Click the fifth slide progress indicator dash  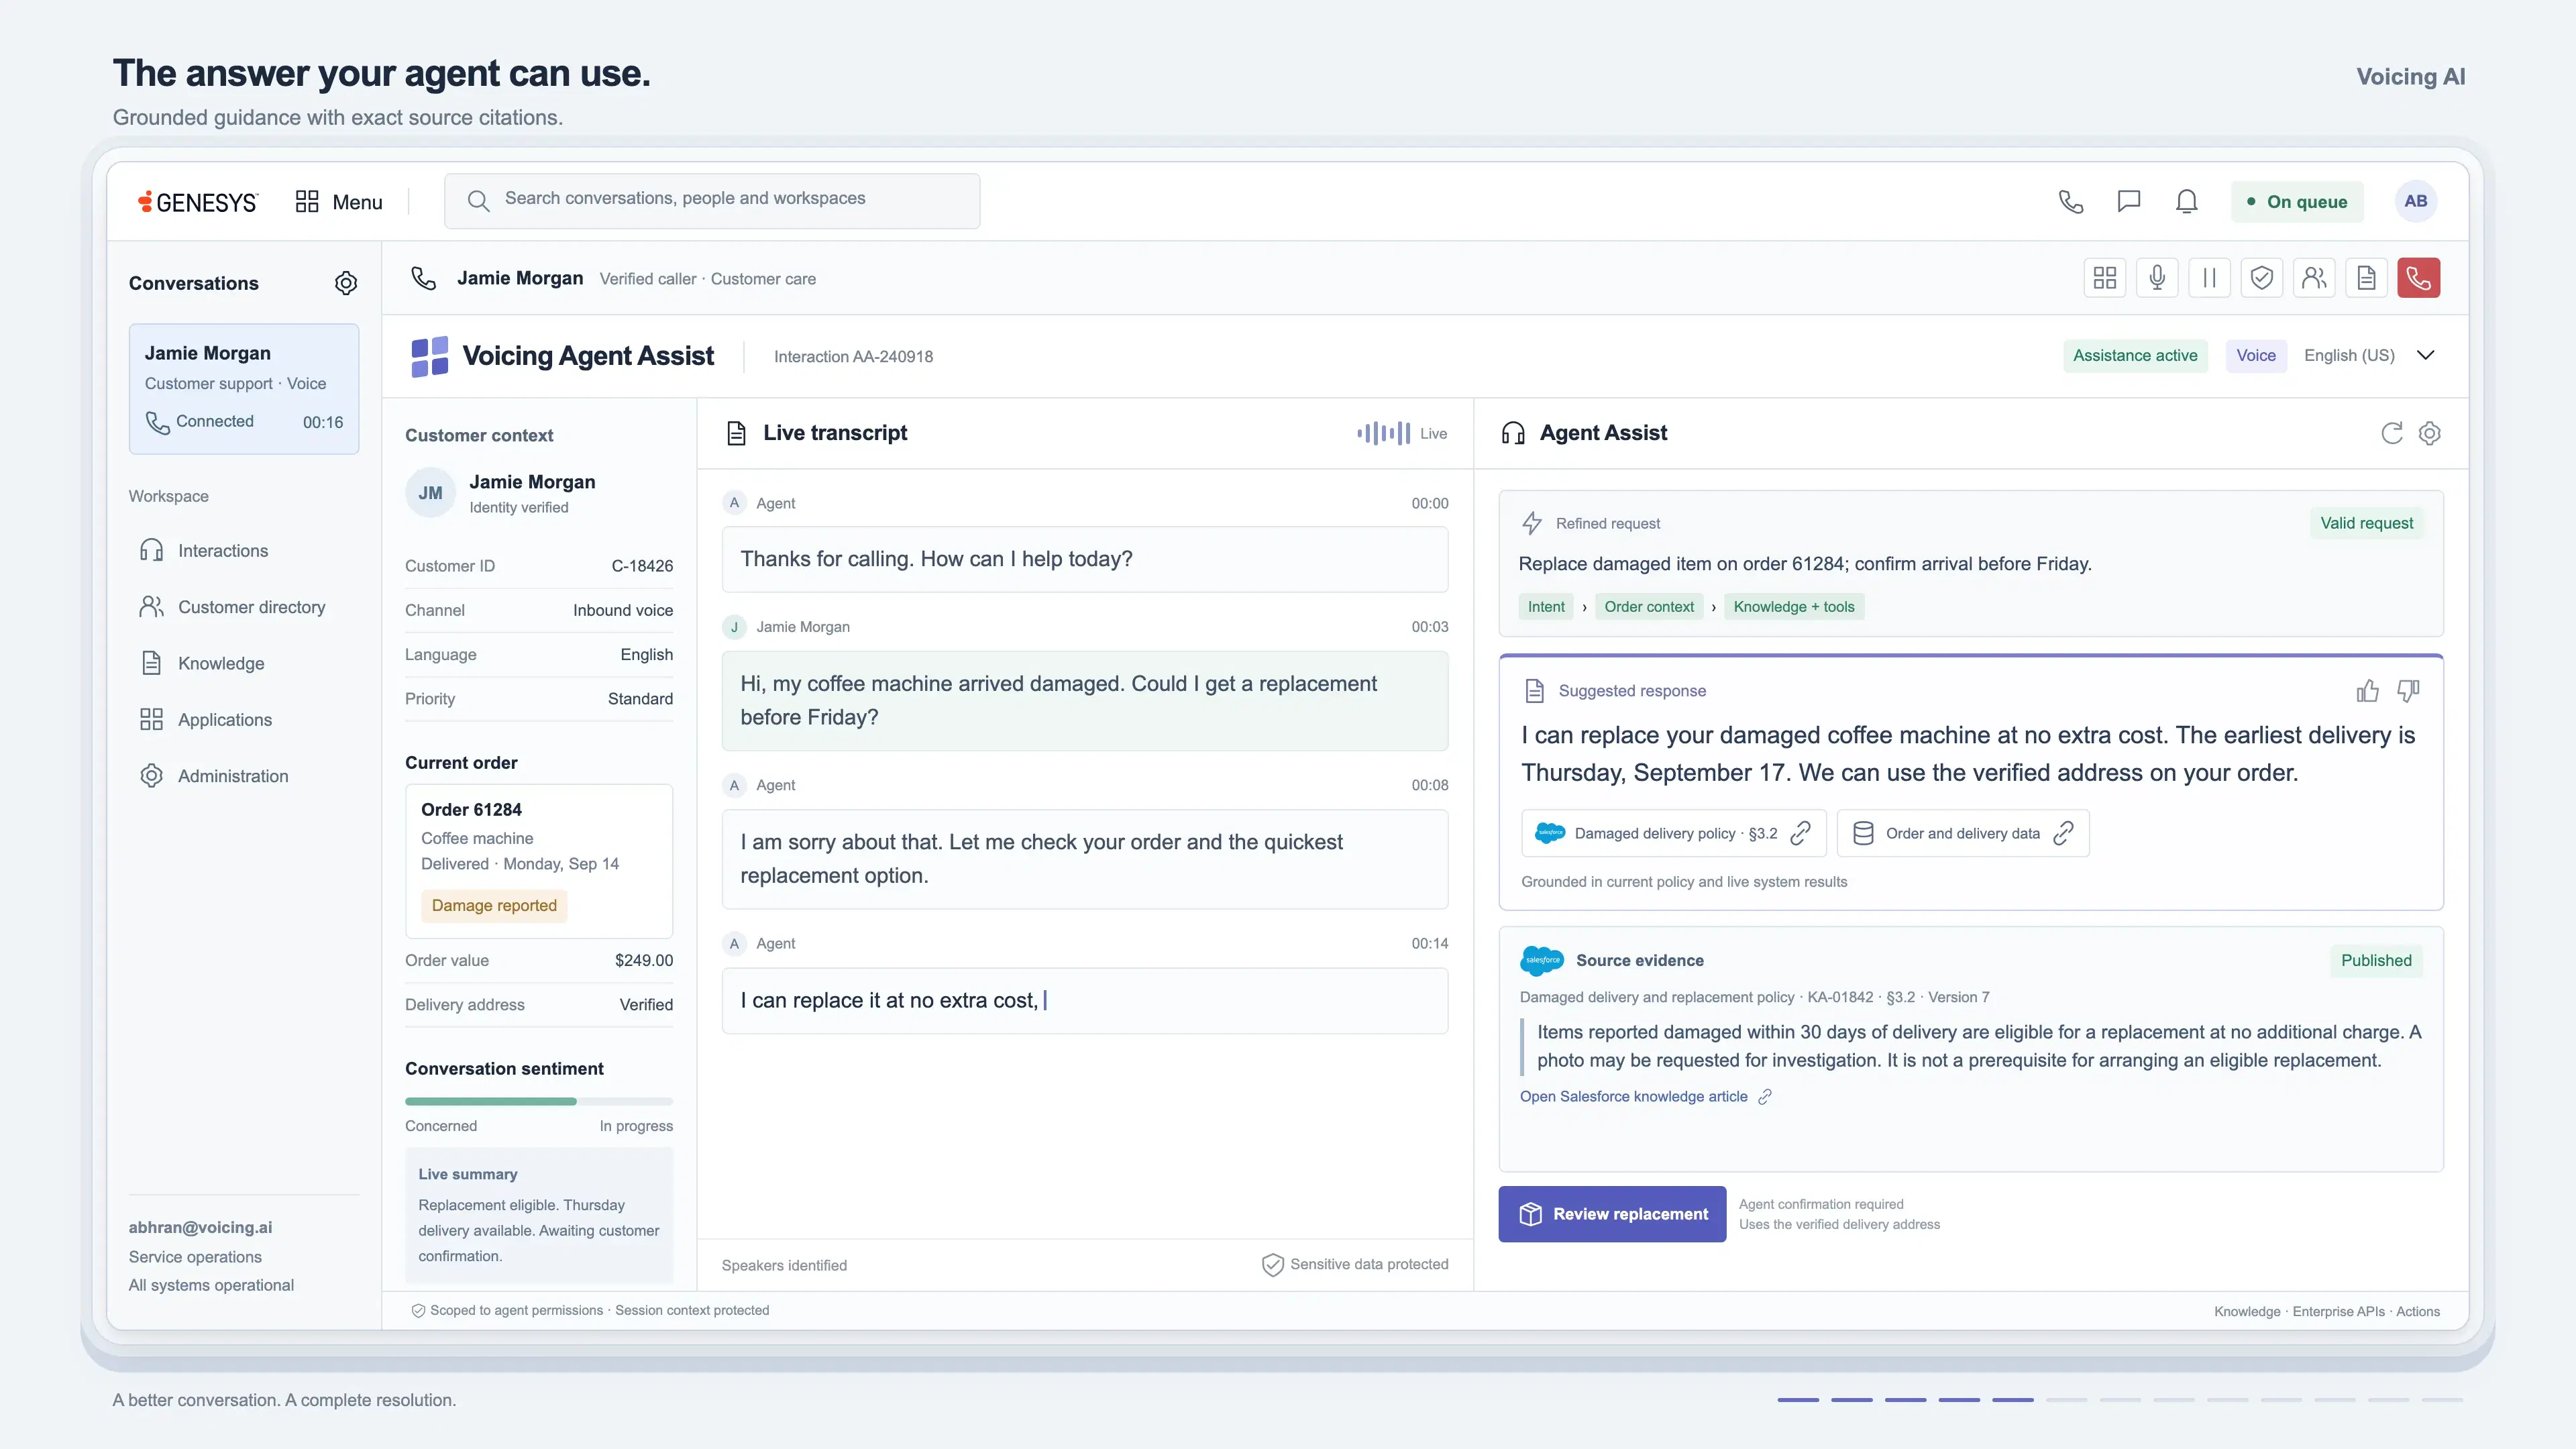point(2012,1400)
